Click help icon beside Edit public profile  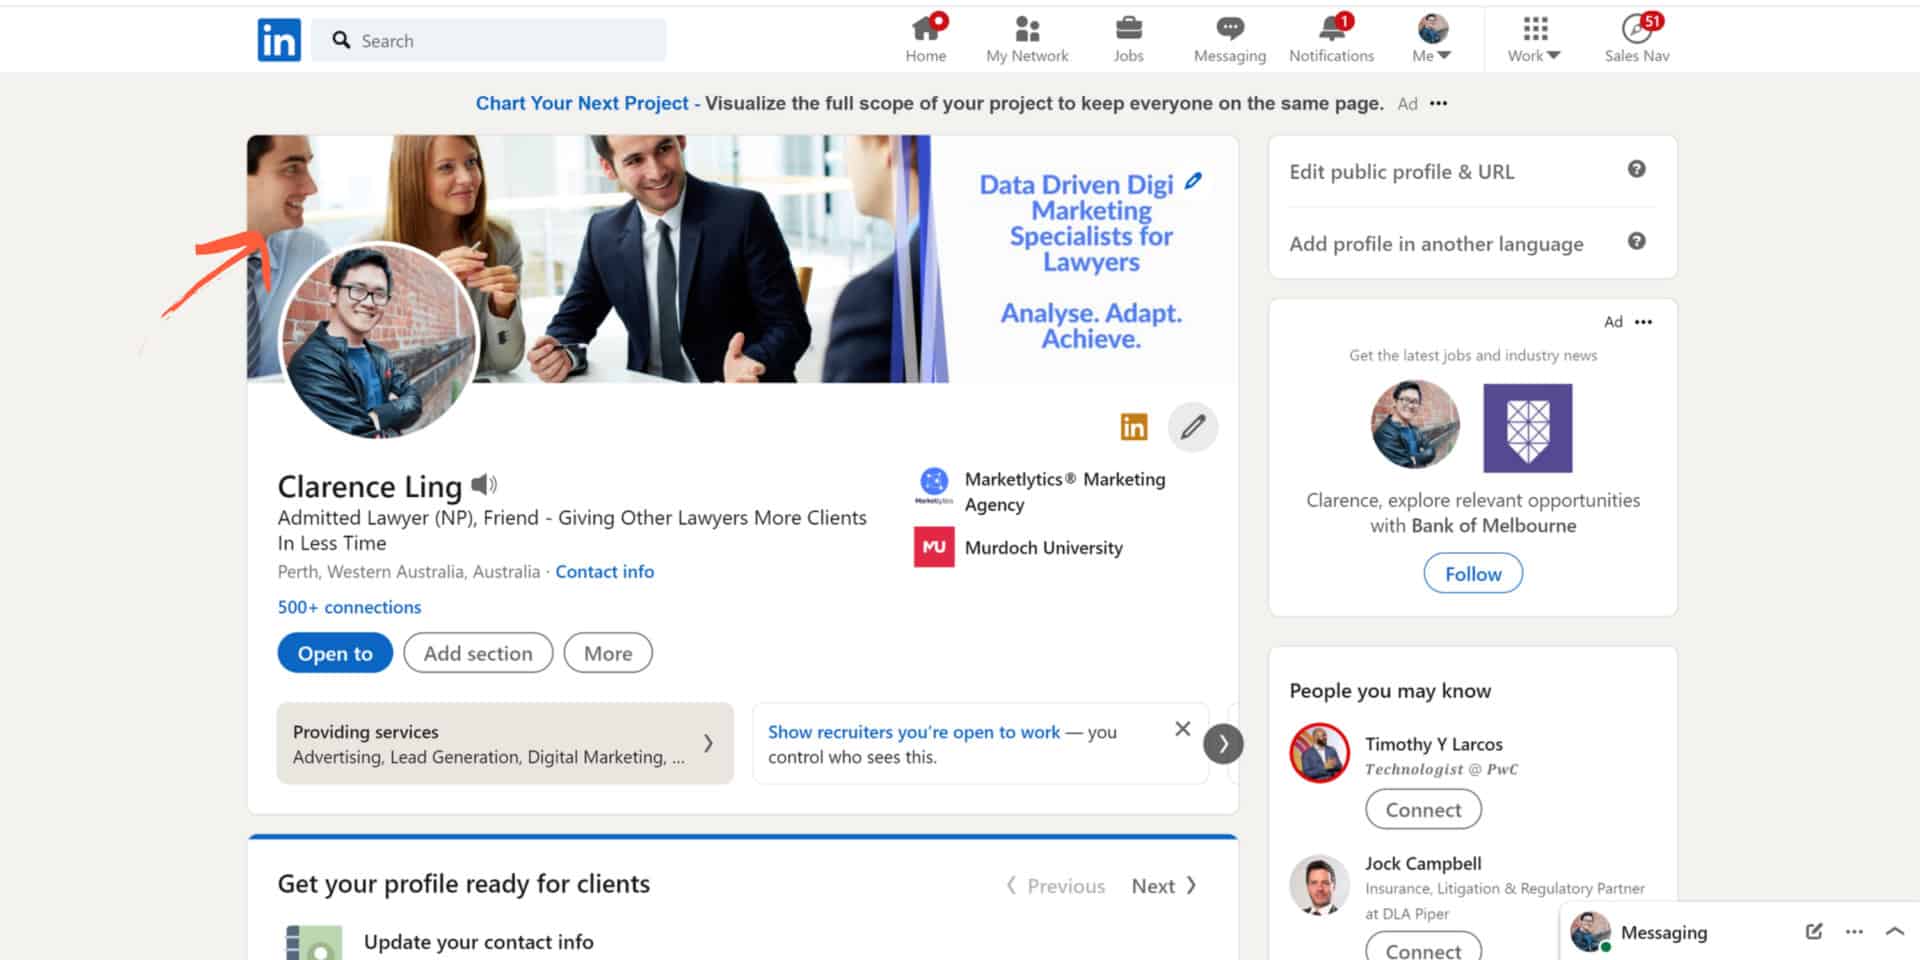pyautogui.click(x=1636, y=169)
